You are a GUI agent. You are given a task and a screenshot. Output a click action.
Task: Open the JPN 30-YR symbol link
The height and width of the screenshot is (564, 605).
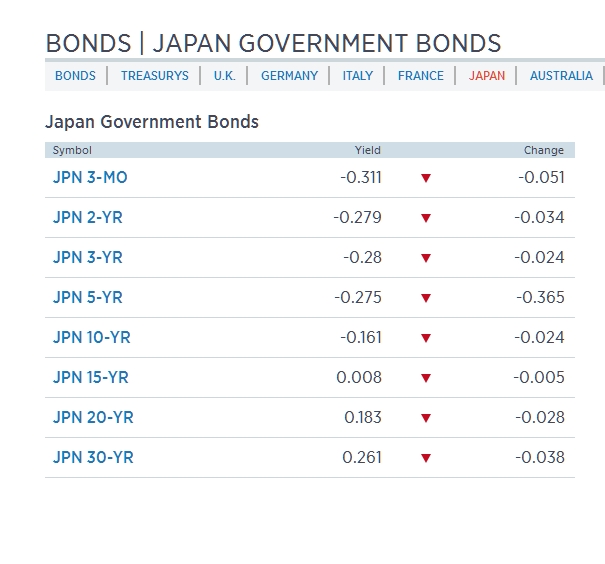pyautogui.click(x=92, y=458)
